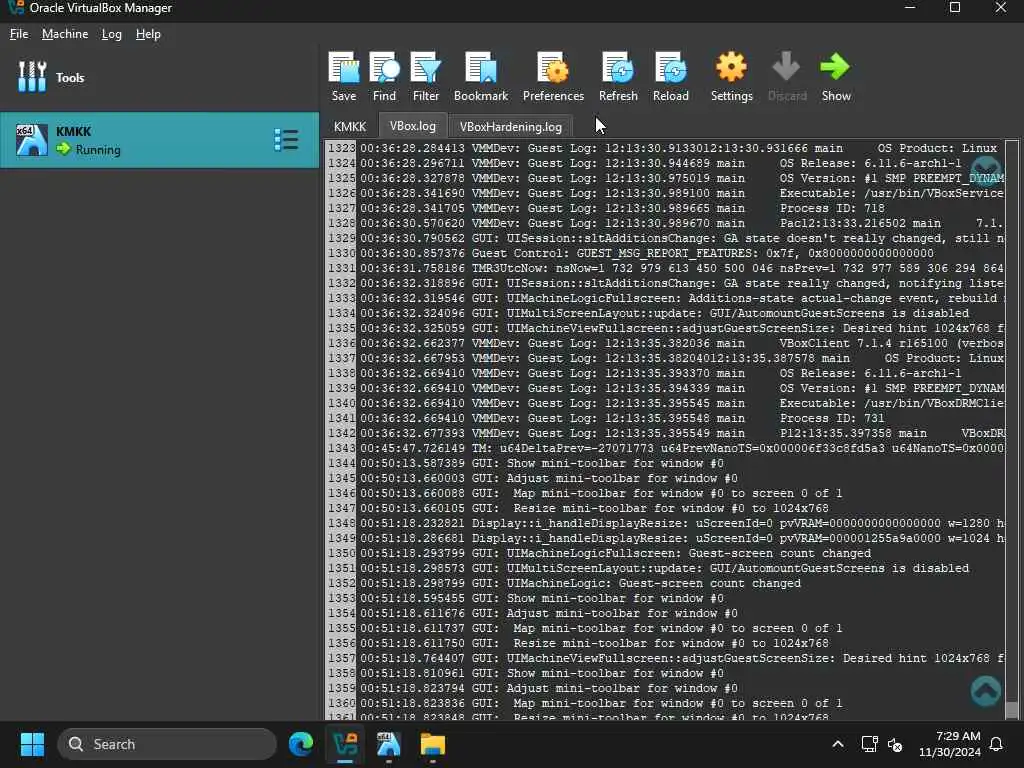Open the Log menu

[x=112, y=34]
